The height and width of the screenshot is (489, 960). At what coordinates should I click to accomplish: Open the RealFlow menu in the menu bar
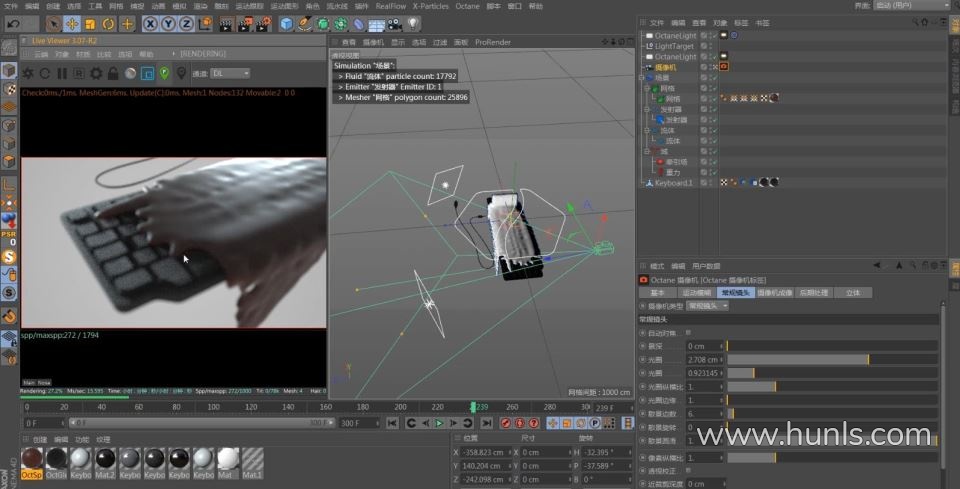390,6
